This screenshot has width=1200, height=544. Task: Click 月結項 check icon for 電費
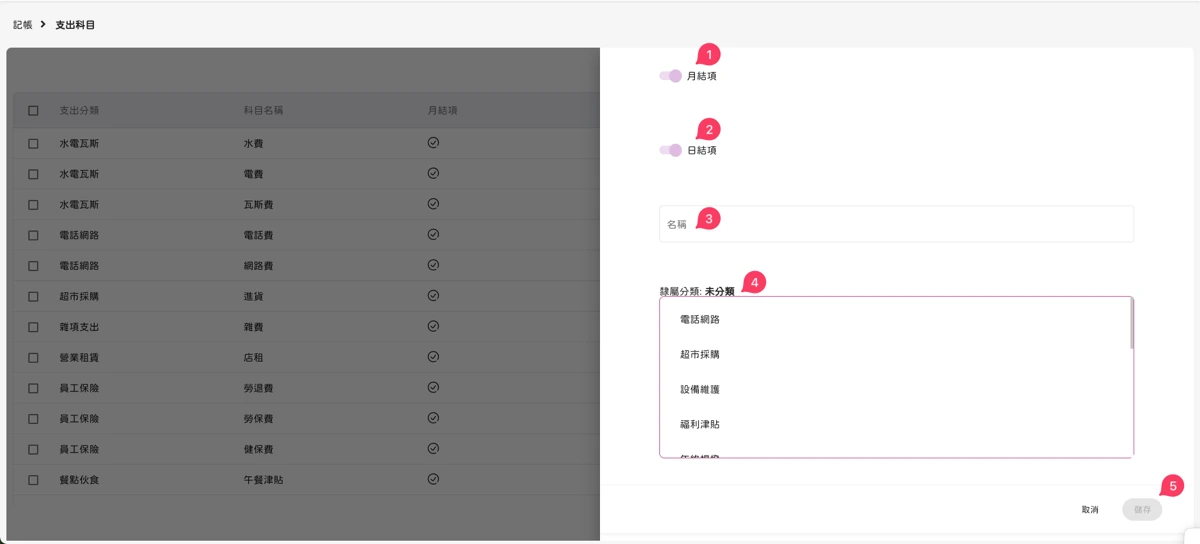coord(433,173)
